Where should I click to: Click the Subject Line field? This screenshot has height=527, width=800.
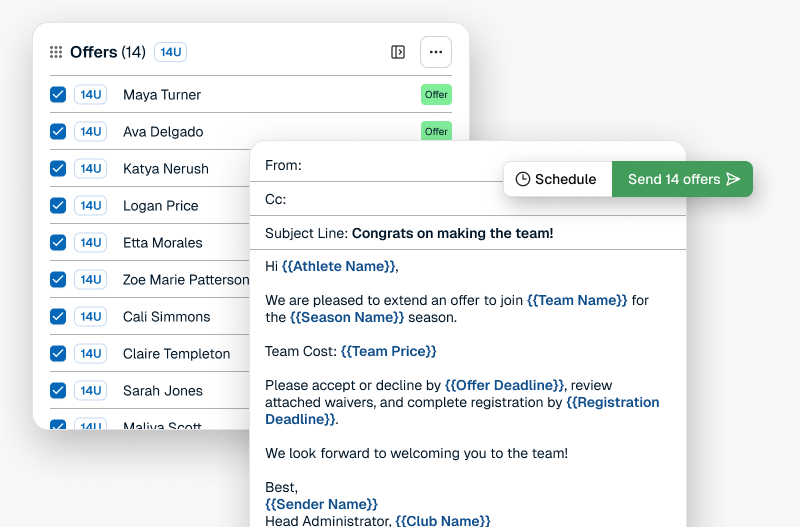[x=468, y=233]
